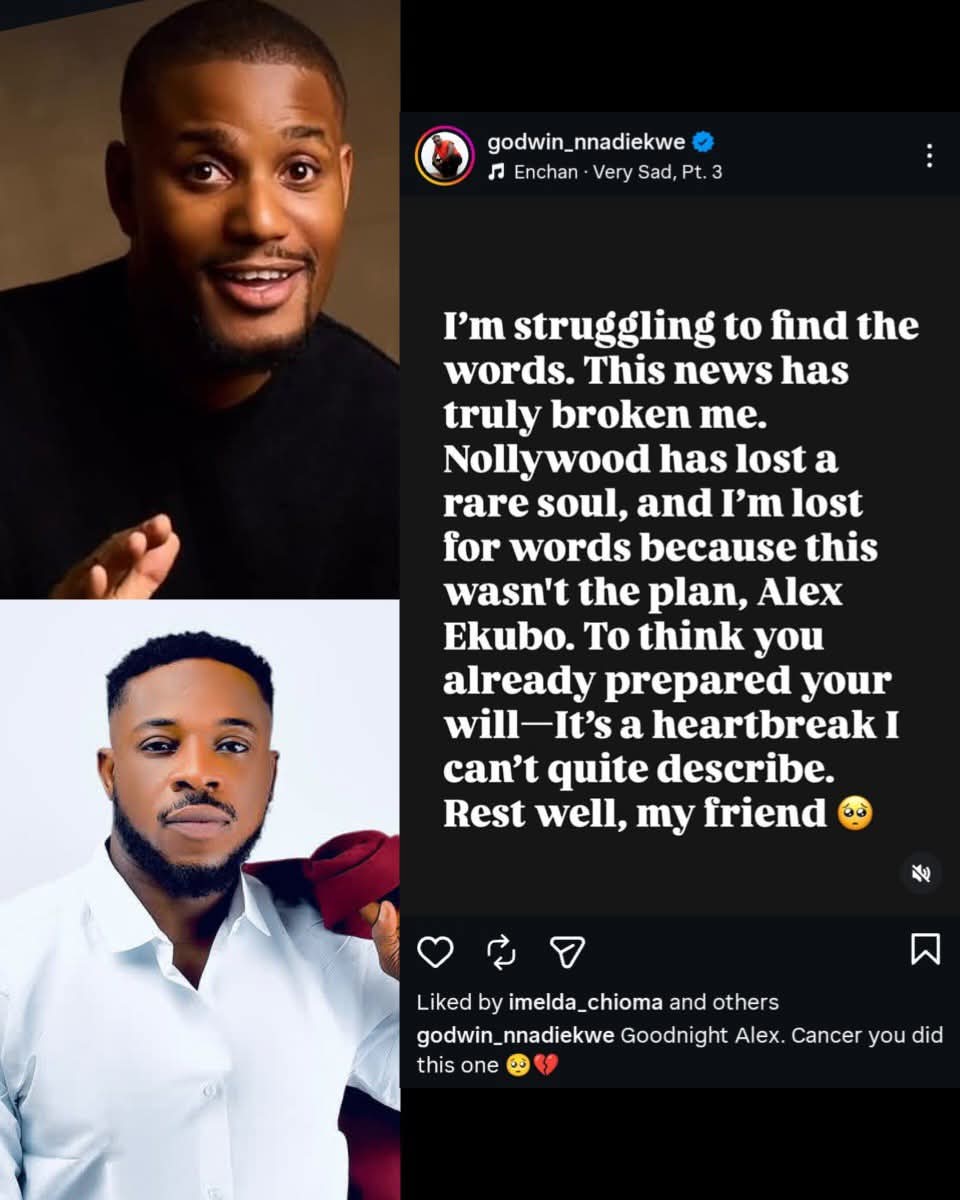
Task: Share the post via paper plane icon
Action: pos(567,952)
